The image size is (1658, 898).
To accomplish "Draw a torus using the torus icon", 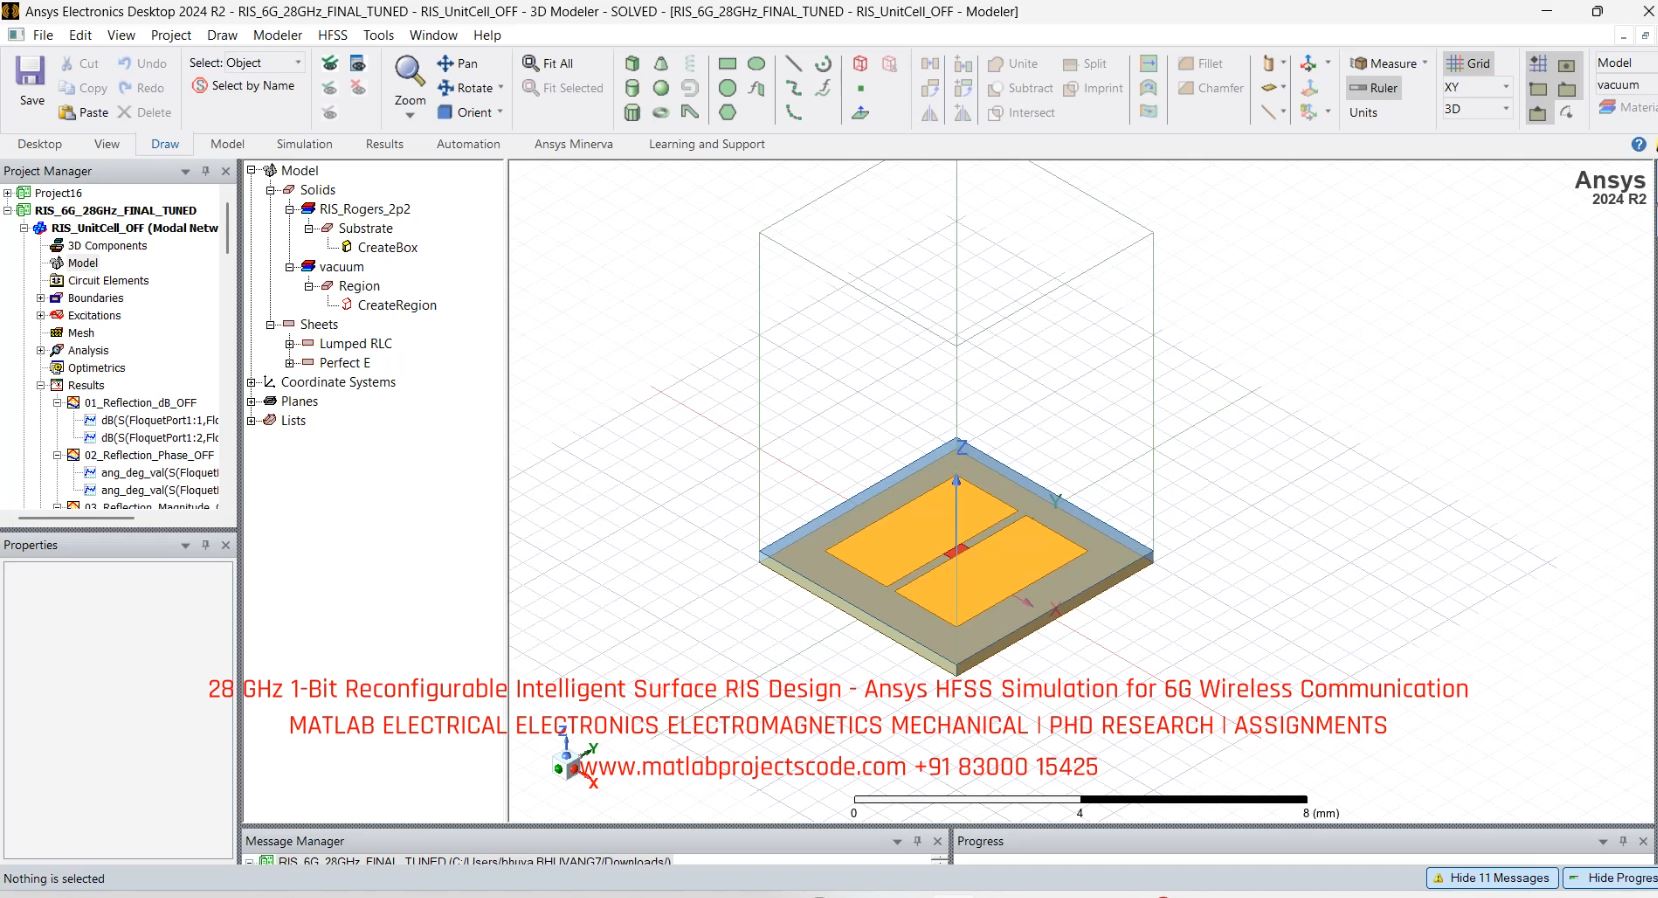I will [661, 113].
